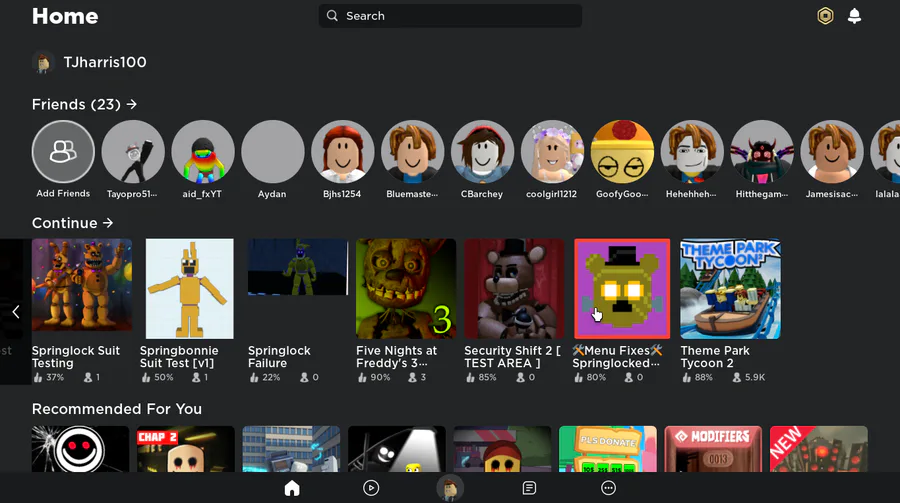900x503 pixels.
Task: Go to the Discover play tab
Action: [x=371, y=488]
